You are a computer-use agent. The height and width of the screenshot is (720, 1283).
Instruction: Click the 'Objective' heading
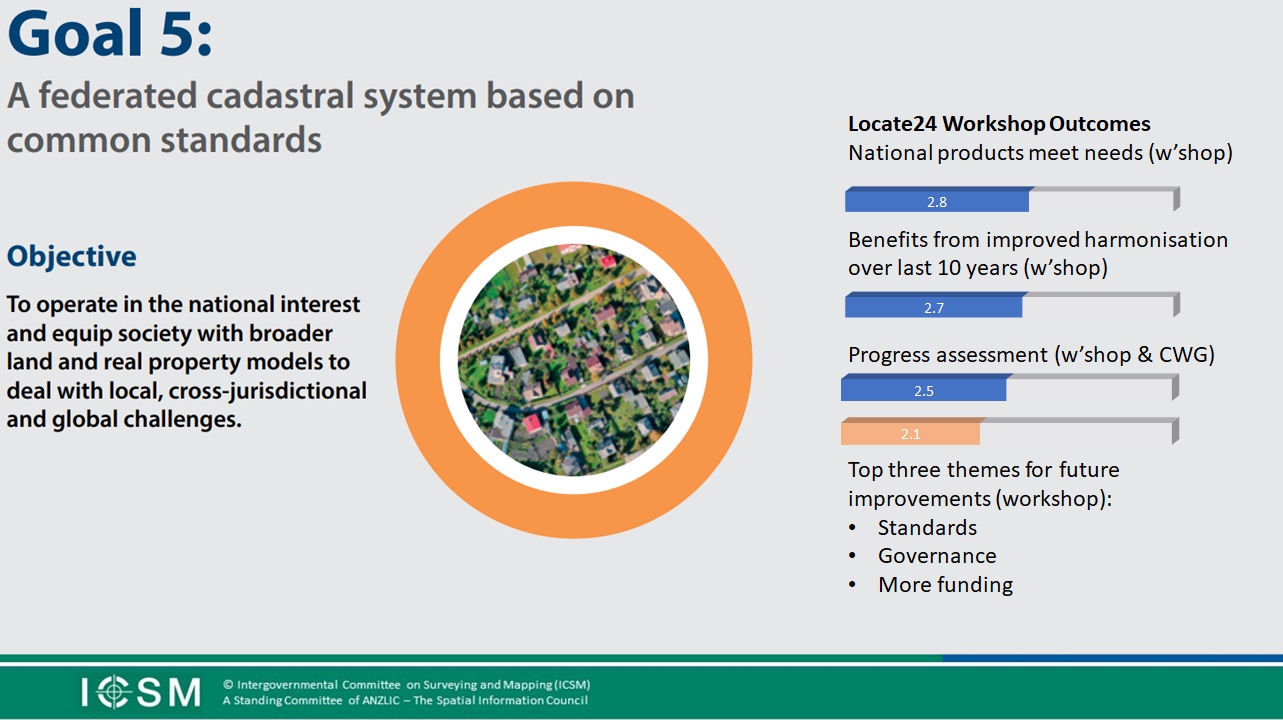click(72, 257)
